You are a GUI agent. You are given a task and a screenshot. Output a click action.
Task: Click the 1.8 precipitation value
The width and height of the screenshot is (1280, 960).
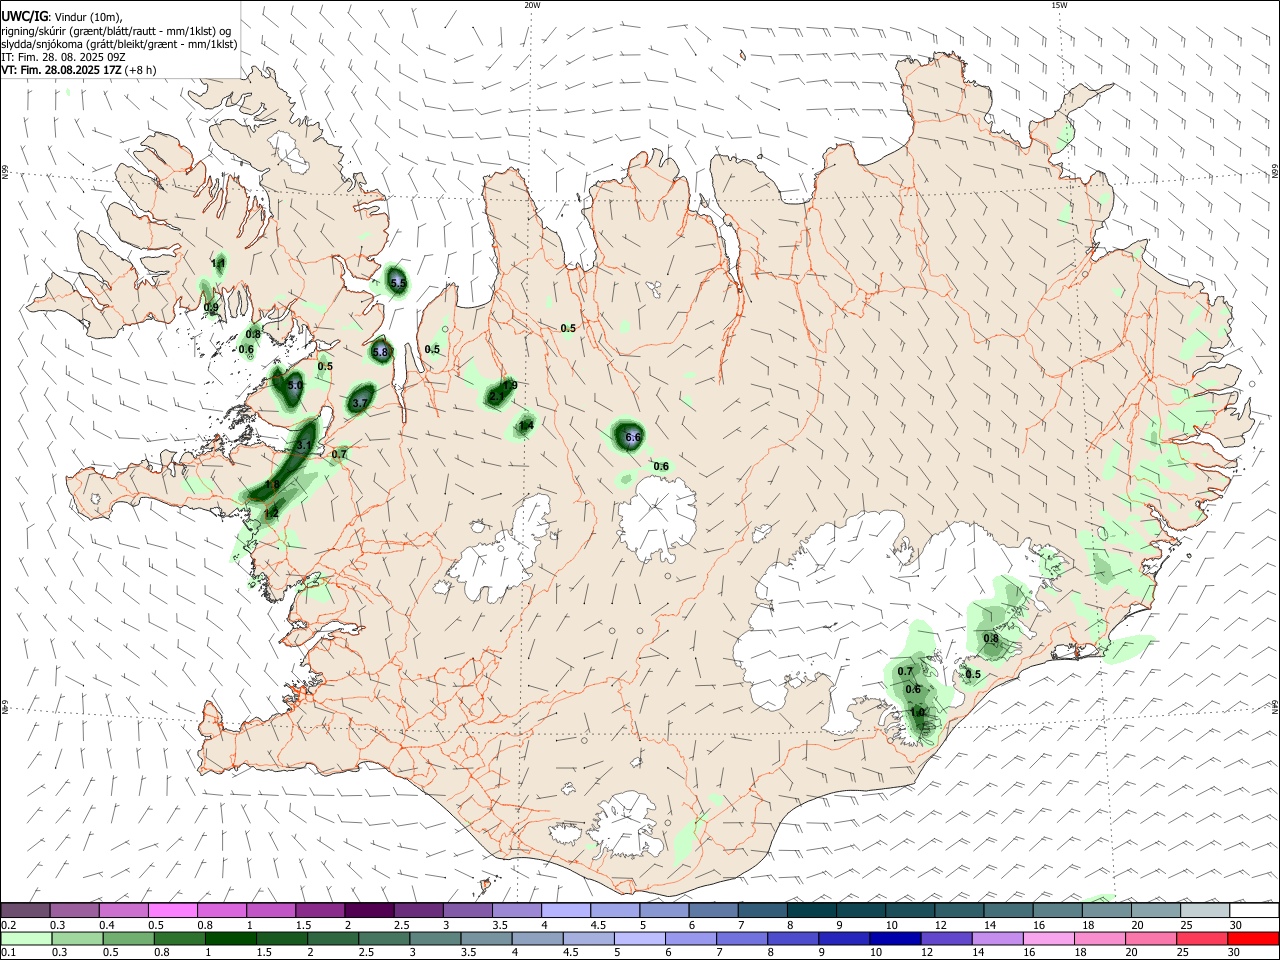271,485
